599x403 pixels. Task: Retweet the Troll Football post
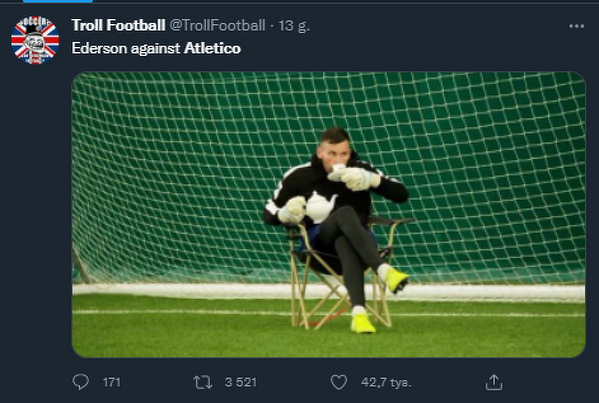coord(202,382)
